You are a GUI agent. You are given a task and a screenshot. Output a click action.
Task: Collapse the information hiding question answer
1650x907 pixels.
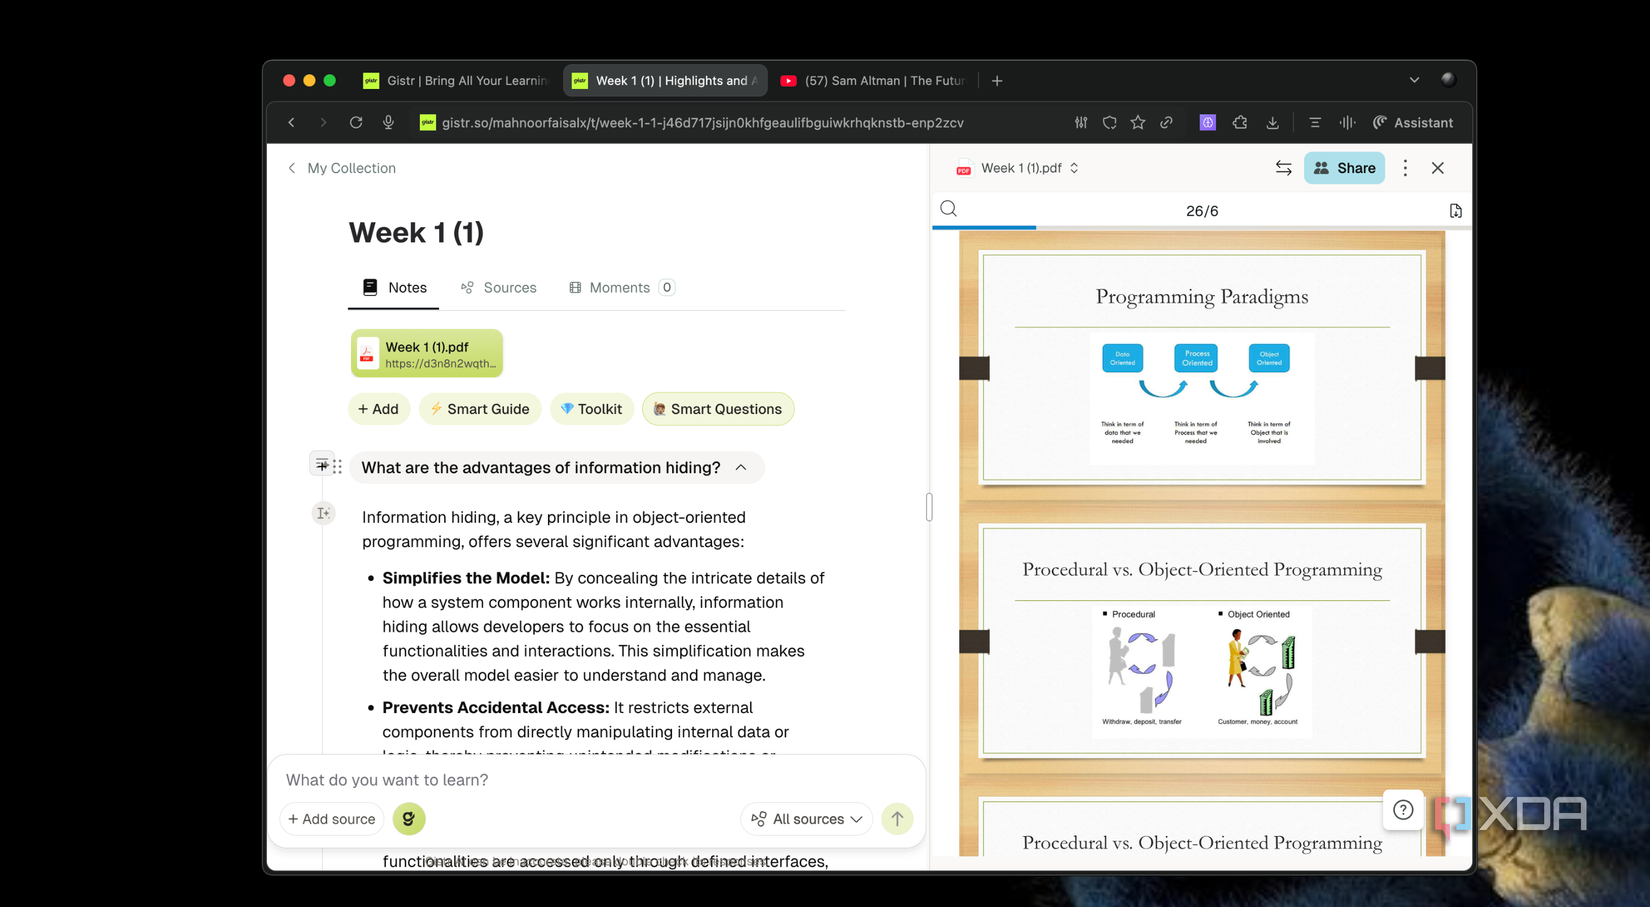click(x=741, y=467)
